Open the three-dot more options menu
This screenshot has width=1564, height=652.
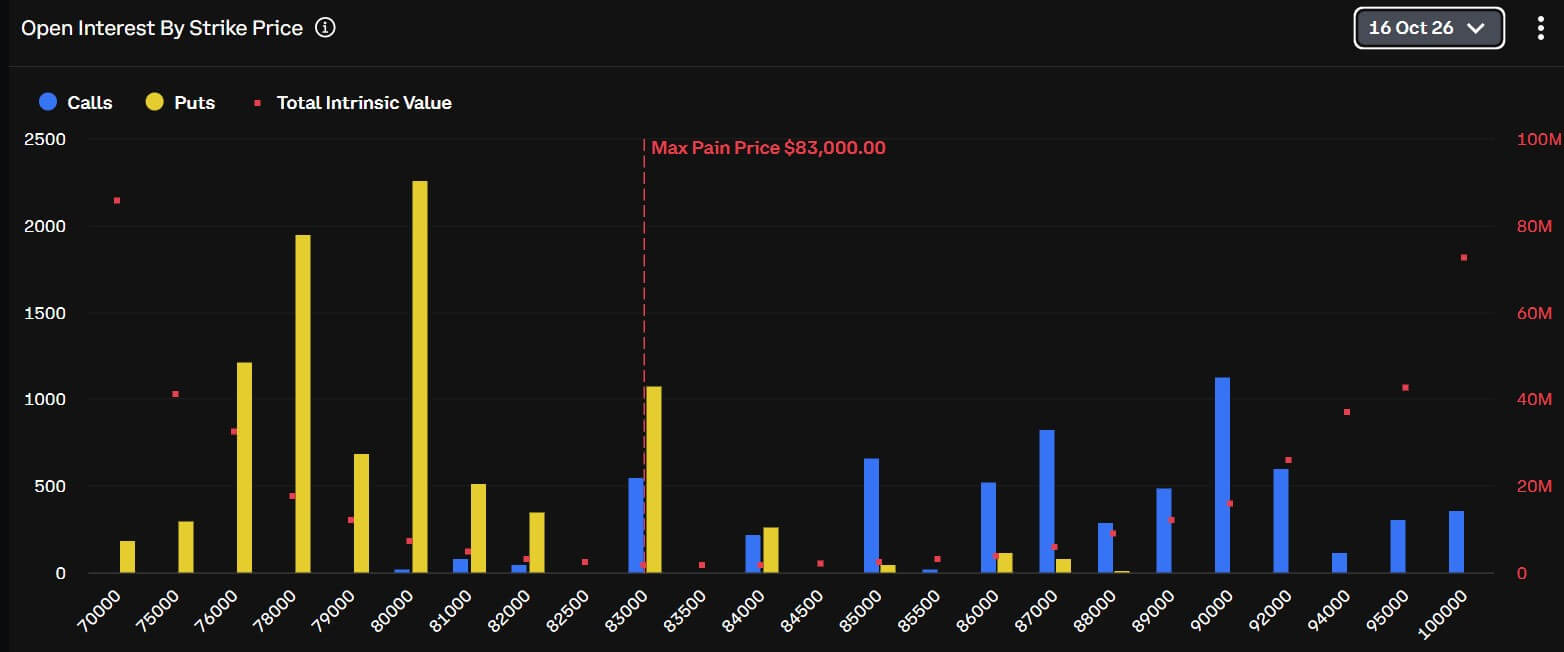pos(1540,28)
